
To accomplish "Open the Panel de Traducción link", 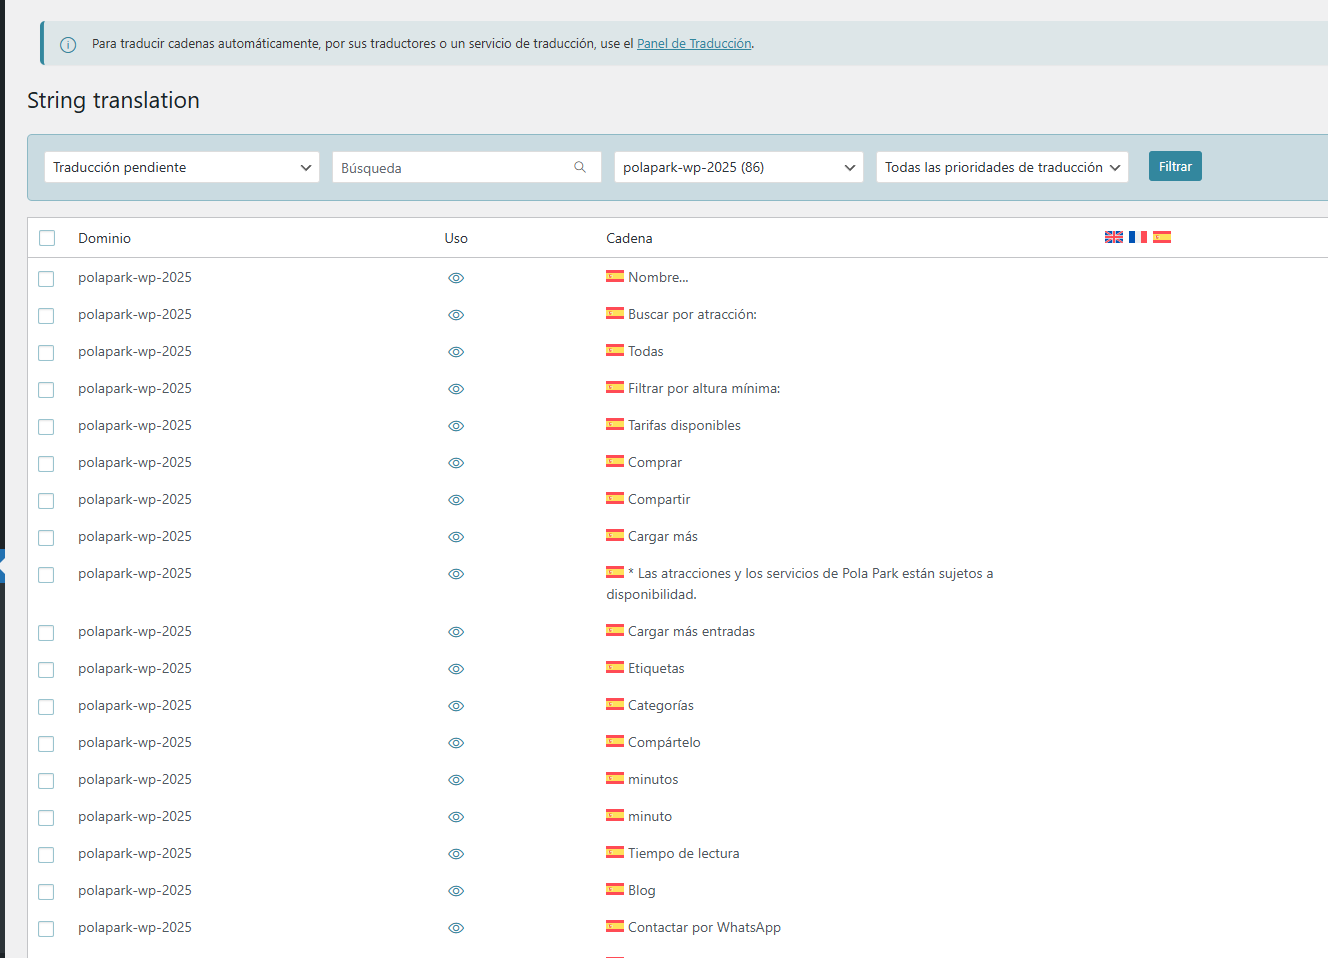I will click(694, 44).
